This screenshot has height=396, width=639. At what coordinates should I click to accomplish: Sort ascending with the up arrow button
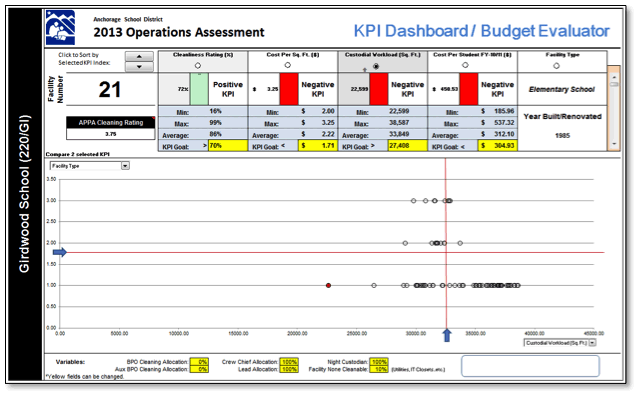[139, 56]
